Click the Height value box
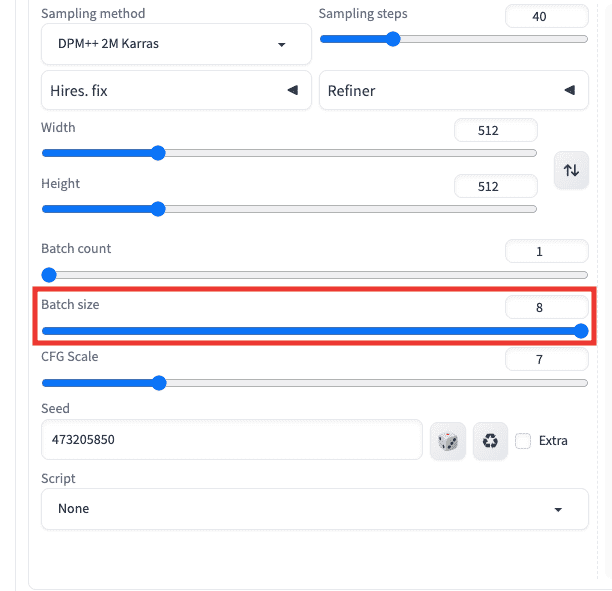The image size is (612, 591). point(495,186)
